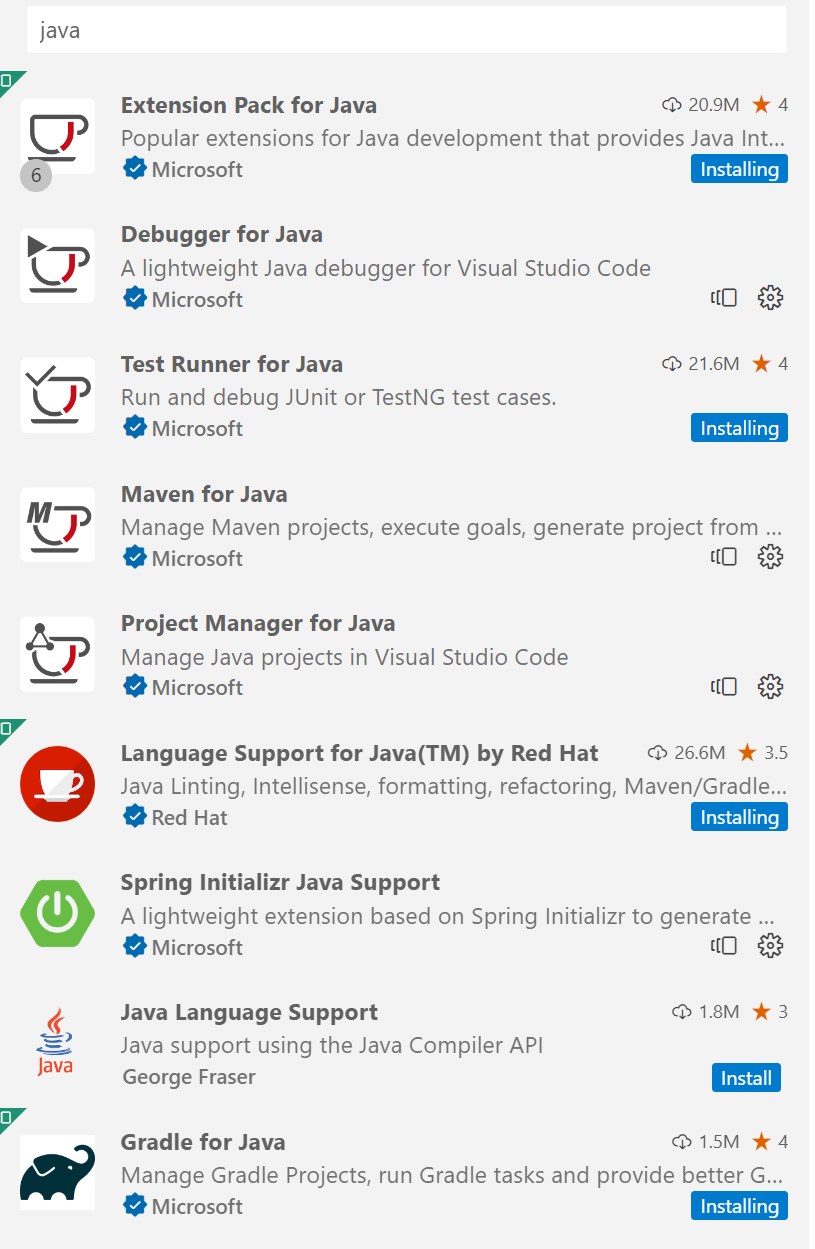Click gear icon for Project Manager for Java
Viewport: 815px width, 1249px height.
coord(770,687)
